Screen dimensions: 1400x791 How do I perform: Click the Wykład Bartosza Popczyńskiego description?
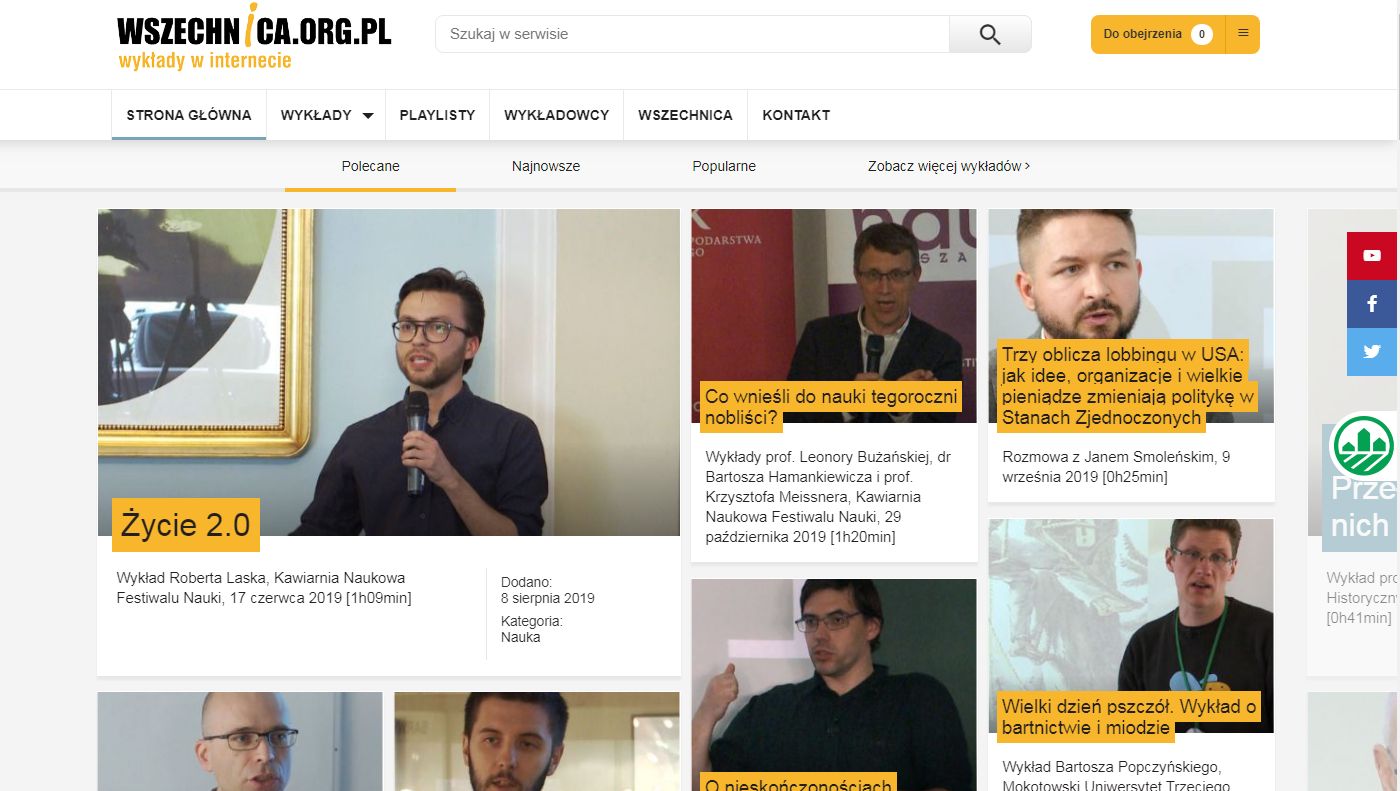click(x=1116, y=776)
